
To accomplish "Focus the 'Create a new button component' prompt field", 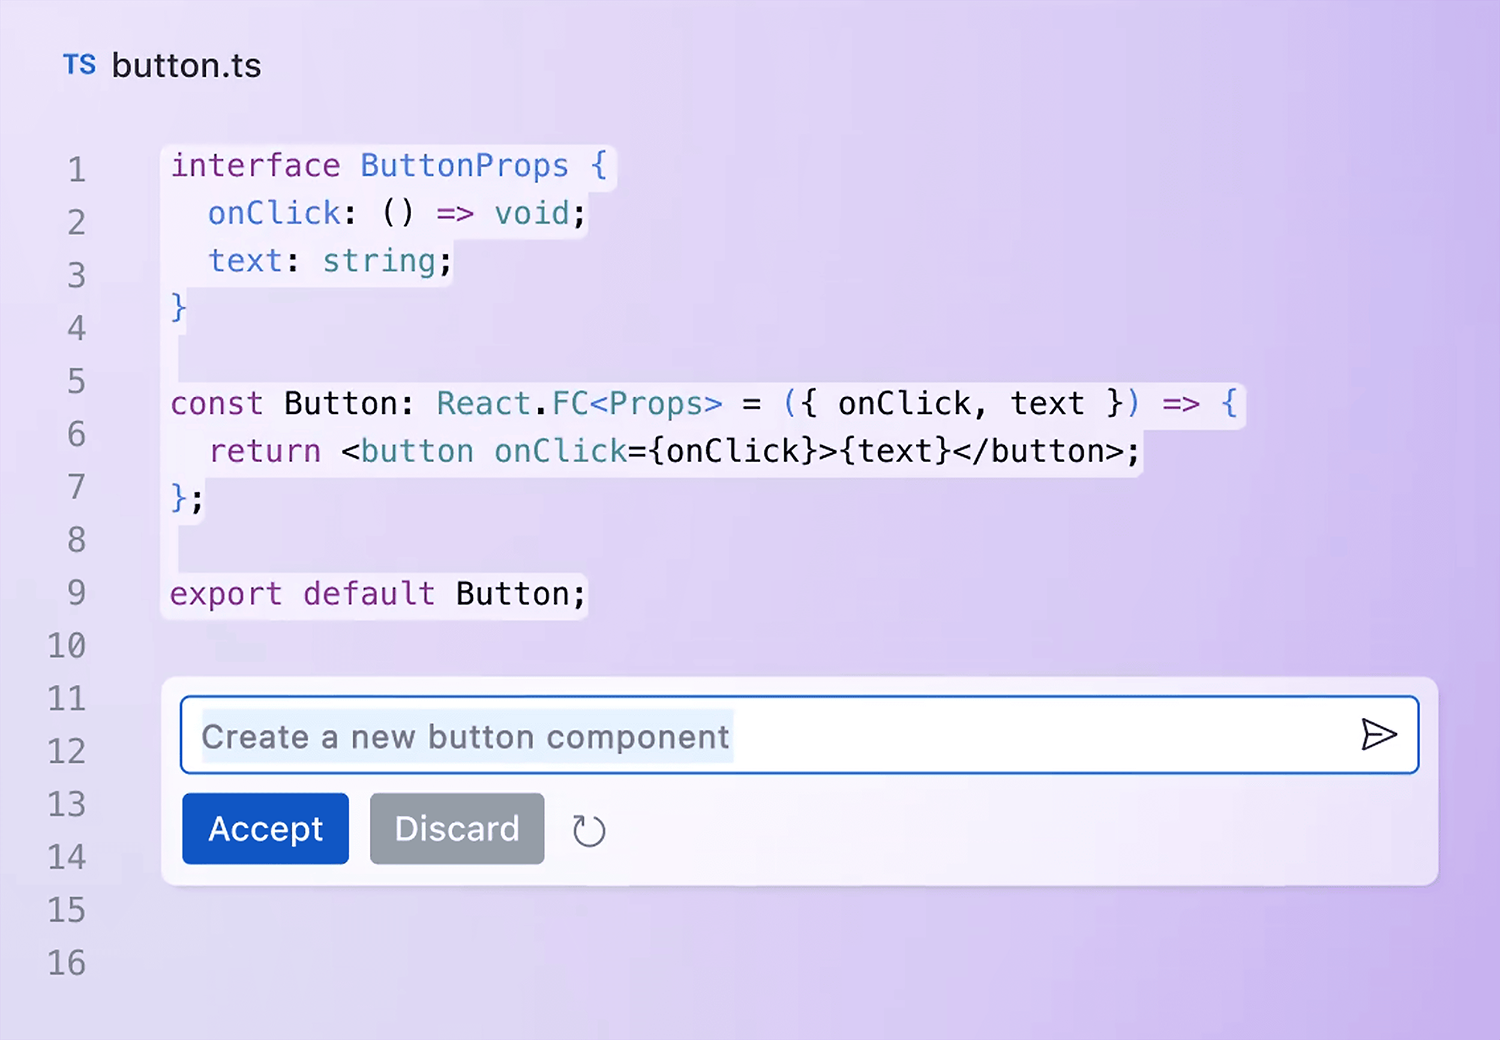I will coord(799,735).
